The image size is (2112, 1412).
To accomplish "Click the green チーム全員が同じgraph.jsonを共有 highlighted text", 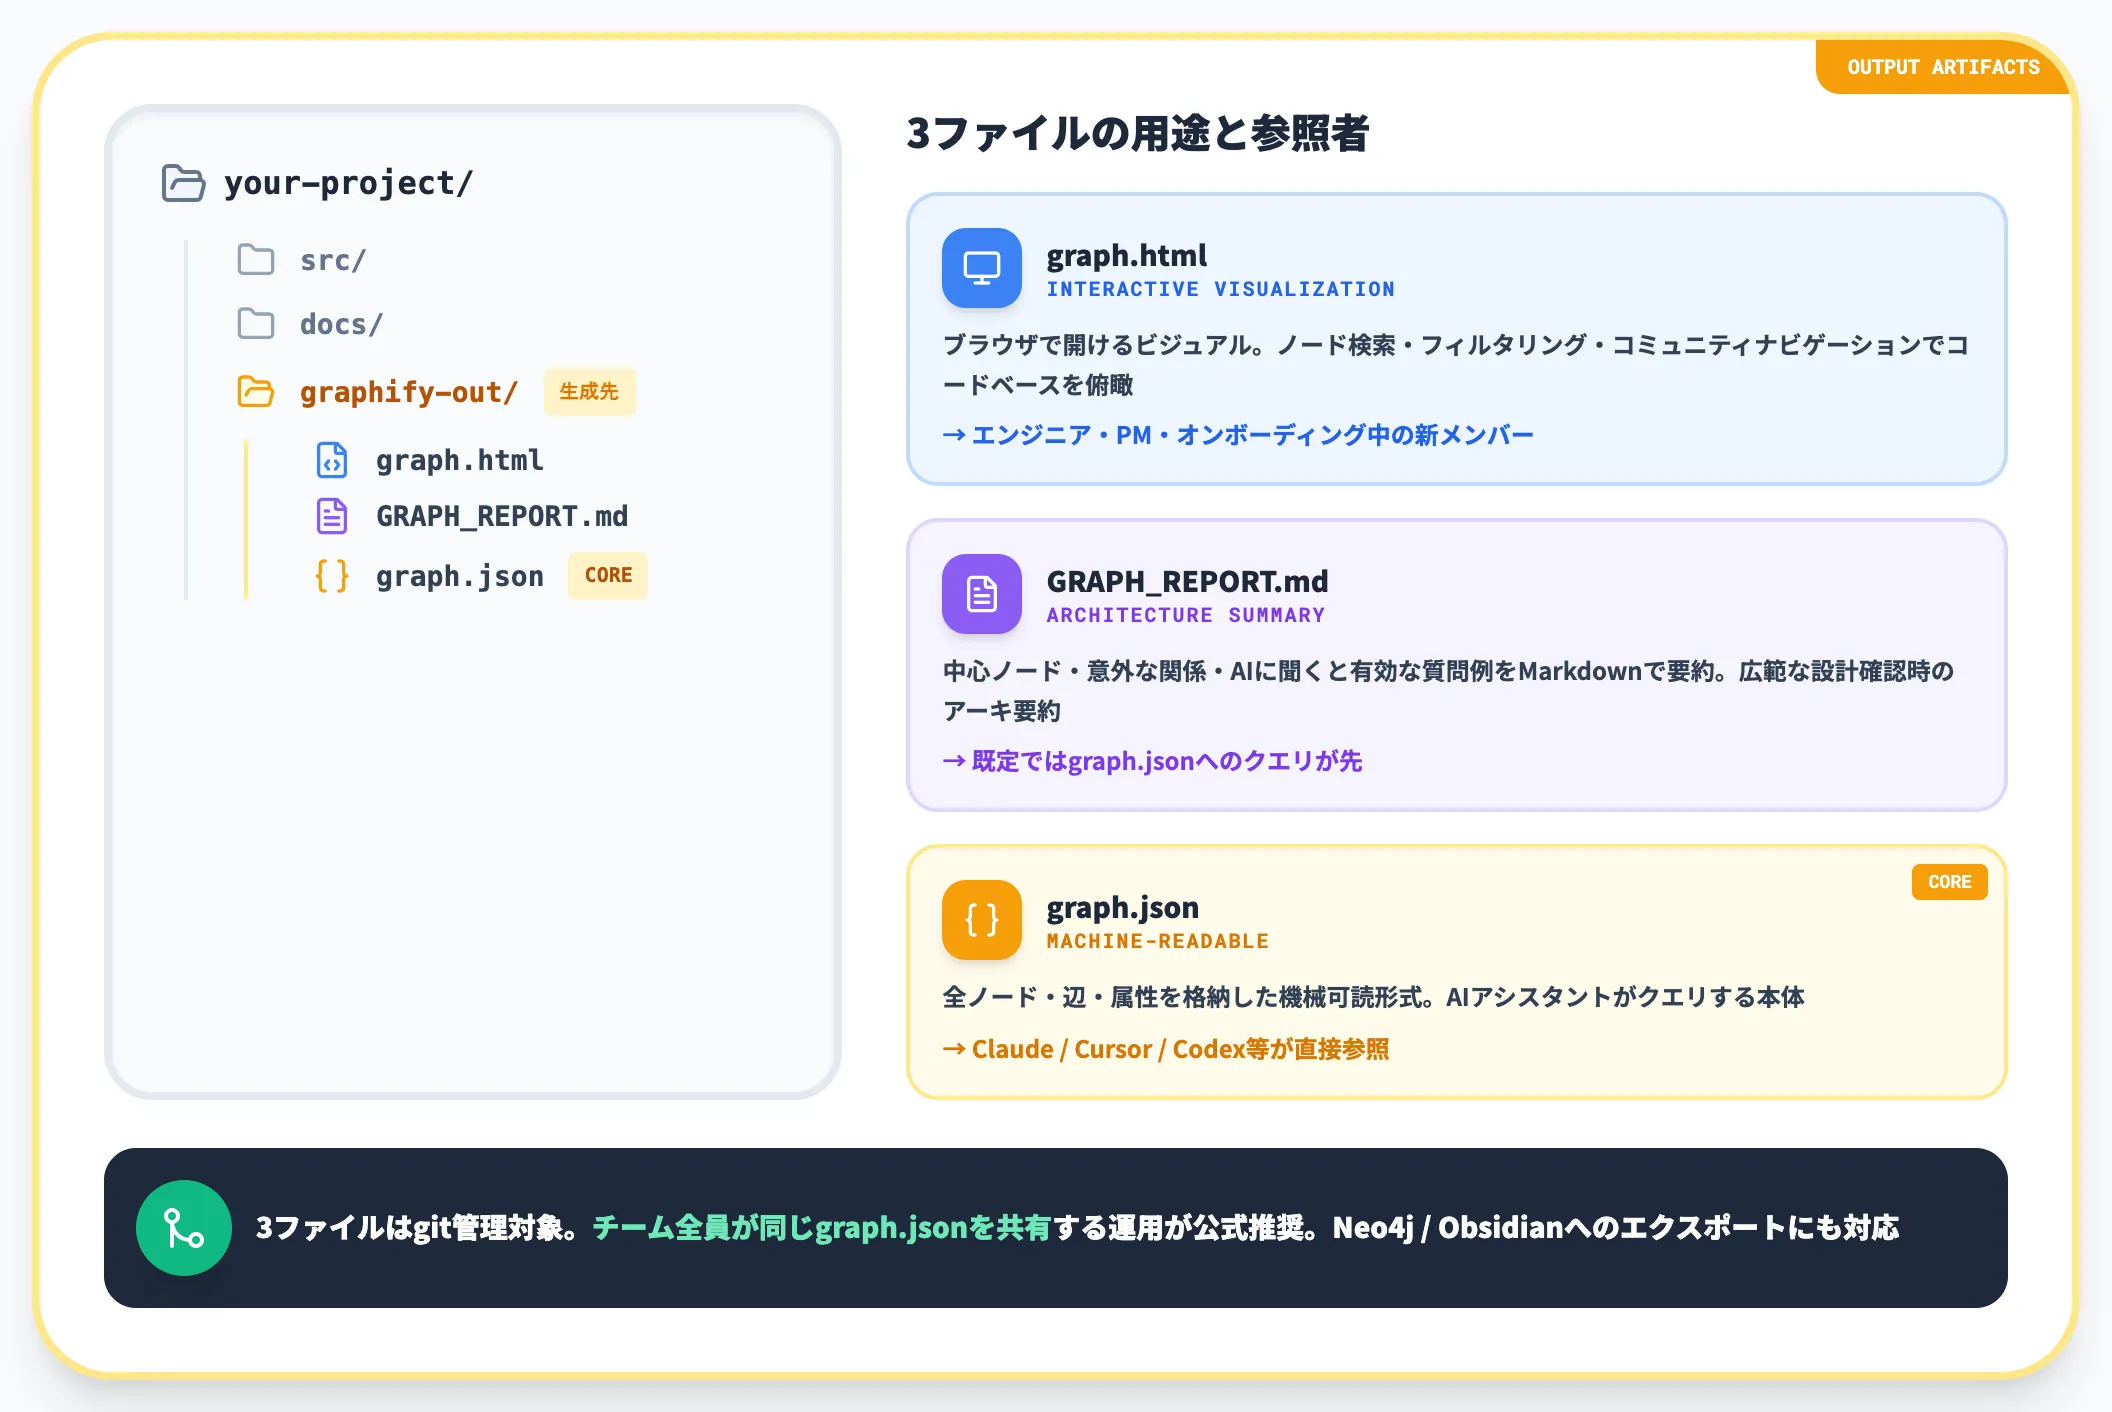I will pos(822,1228).
